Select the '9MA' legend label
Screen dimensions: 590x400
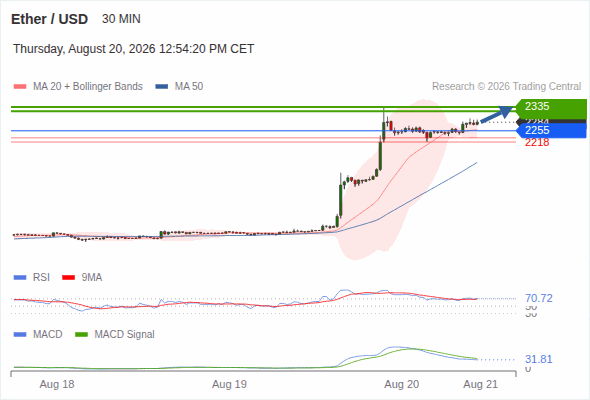[92, 278]
